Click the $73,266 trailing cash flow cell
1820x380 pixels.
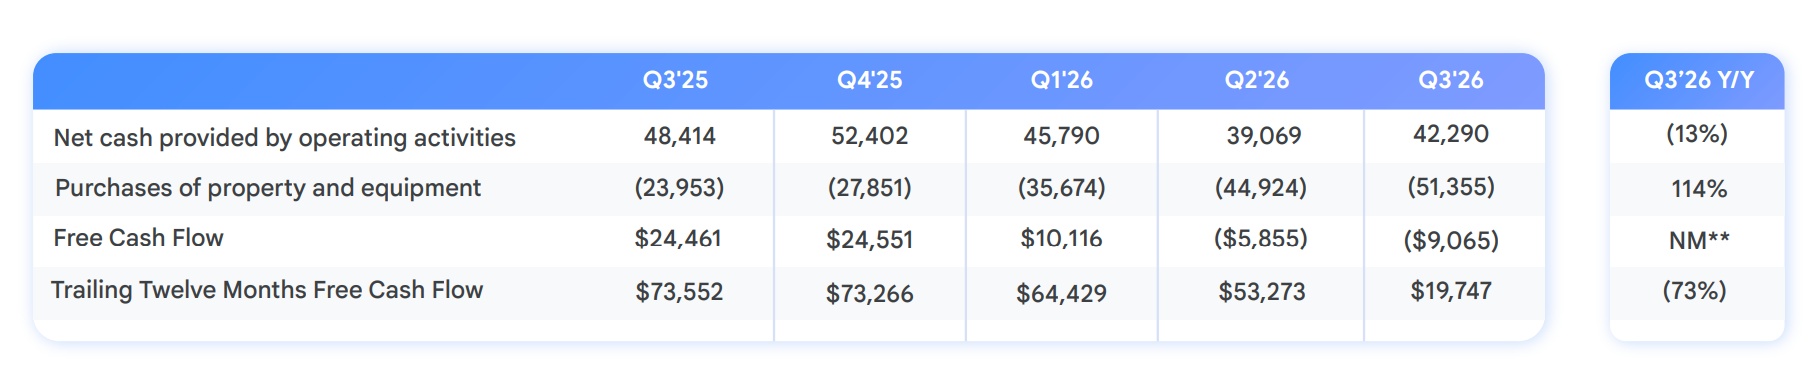pyautogui.click(x=870, y=294)
